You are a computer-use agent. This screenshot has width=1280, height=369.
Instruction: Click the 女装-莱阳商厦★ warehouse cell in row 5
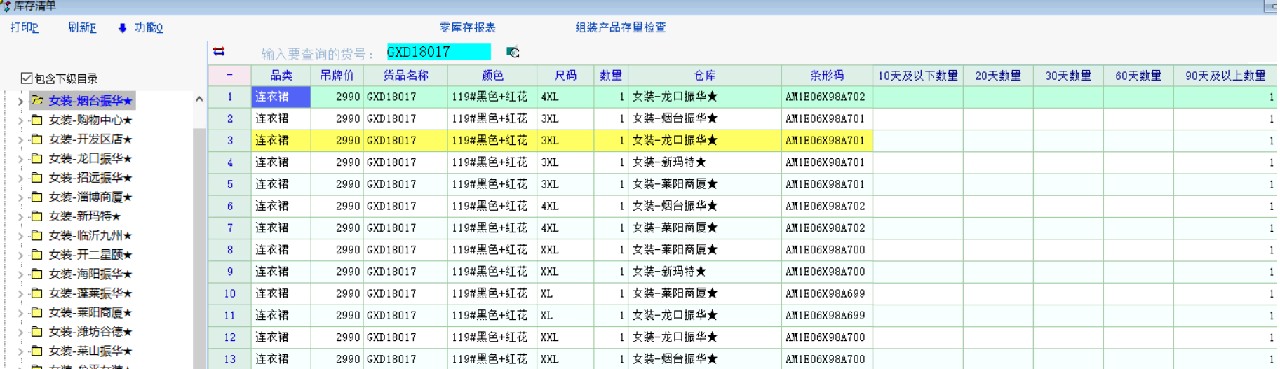point(704,184)
